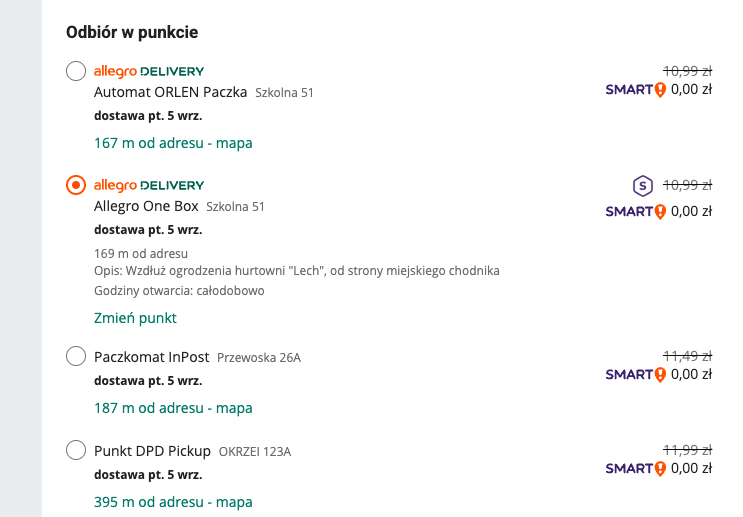The width and height of the screenshot is (743, 517).
Task: Open map link for 395 m od adresu
Action: [x=173, y=502]
